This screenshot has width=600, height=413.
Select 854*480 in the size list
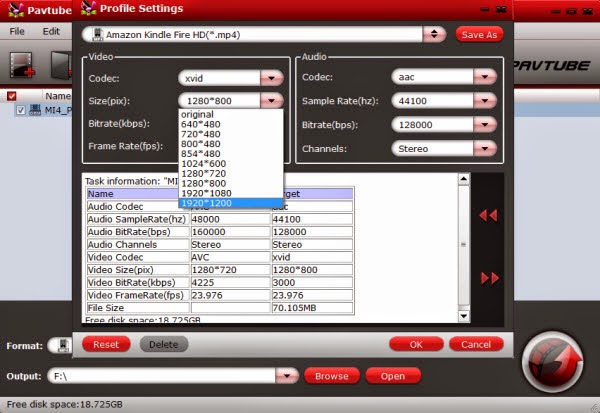(231, 154)
